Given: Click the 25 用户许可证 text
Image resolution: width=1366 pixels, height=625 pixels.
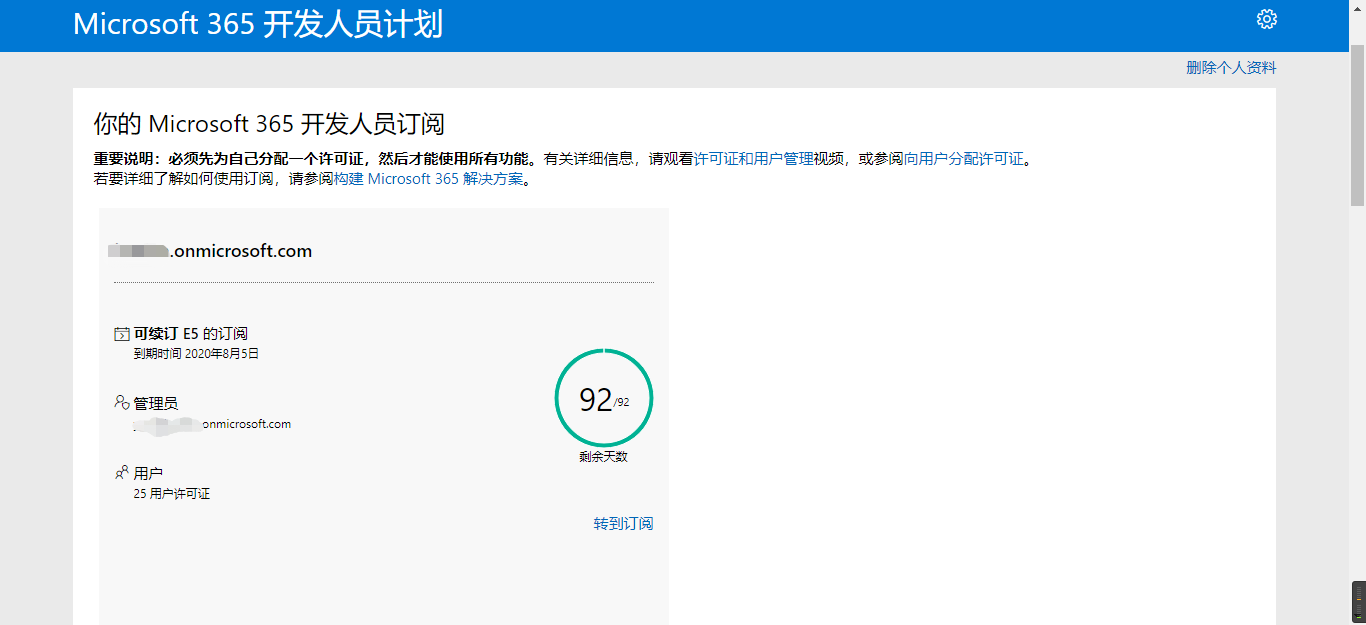Looking at the screenshot, I should click(172, 494).
